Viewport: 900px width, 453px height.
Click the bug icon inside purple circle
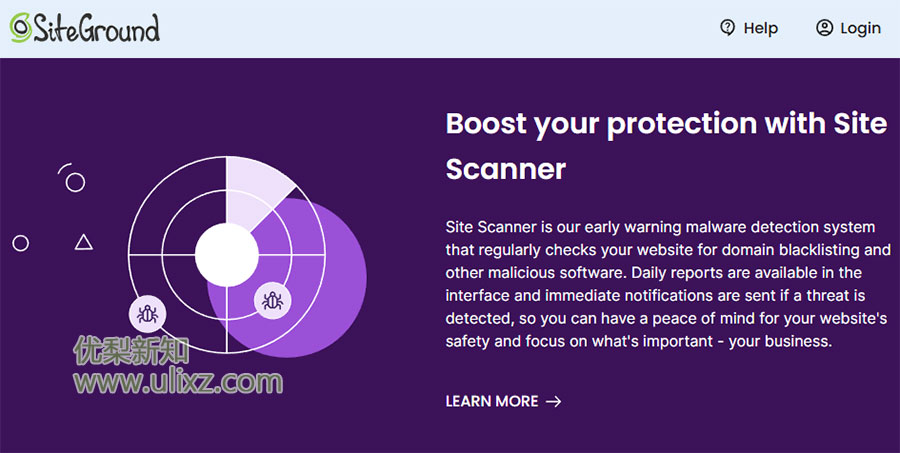[x=273, y=301]
